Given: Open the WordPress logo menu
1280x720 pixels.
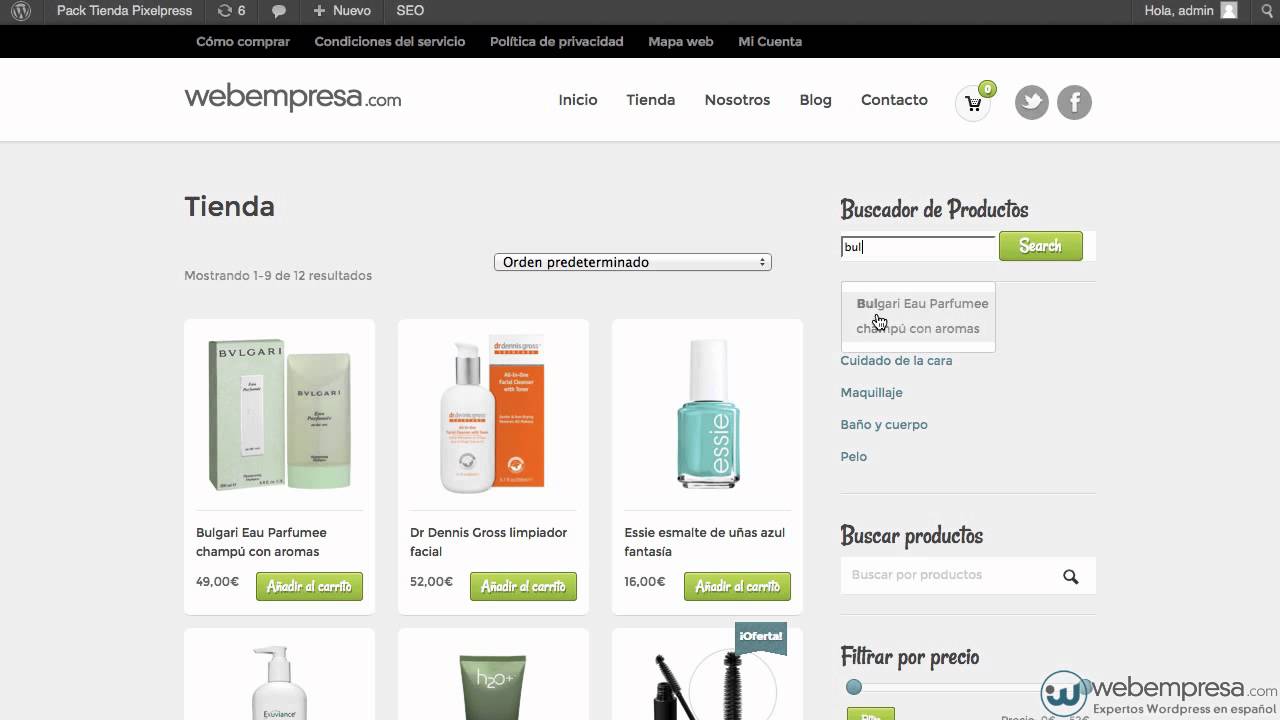Looking at the screenshot, I should [x=21, y=11].
